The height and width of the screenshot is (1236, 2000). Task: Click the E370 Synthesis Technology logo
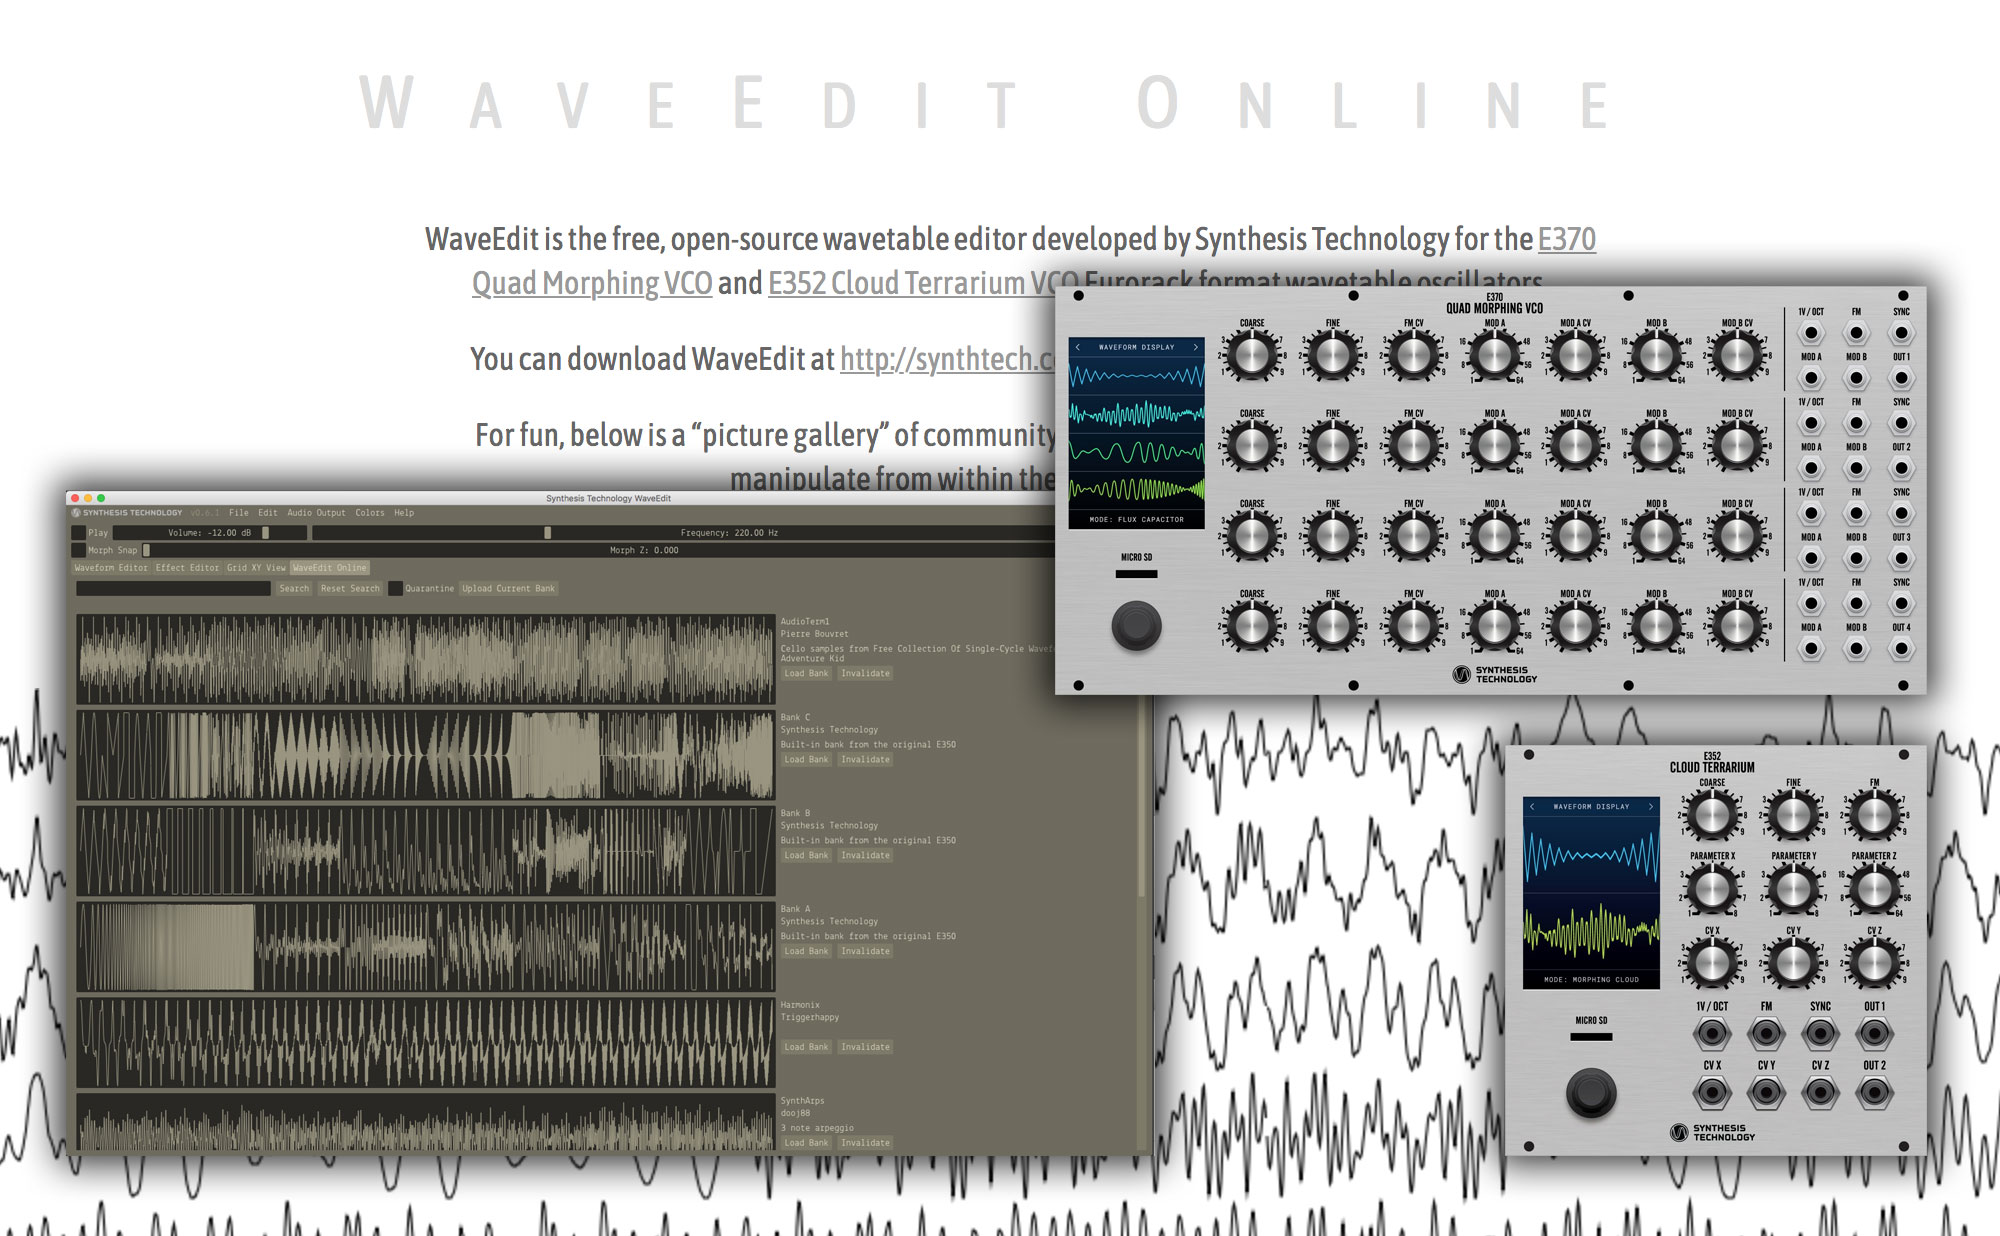pos(1494,675)
